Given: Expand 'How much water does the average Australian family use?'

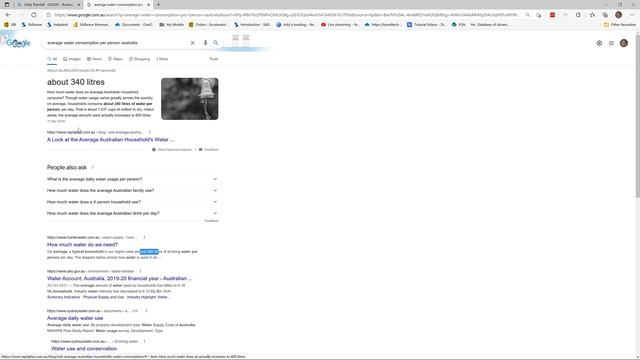Looking at the screenshot, I should tap(132, 191).
